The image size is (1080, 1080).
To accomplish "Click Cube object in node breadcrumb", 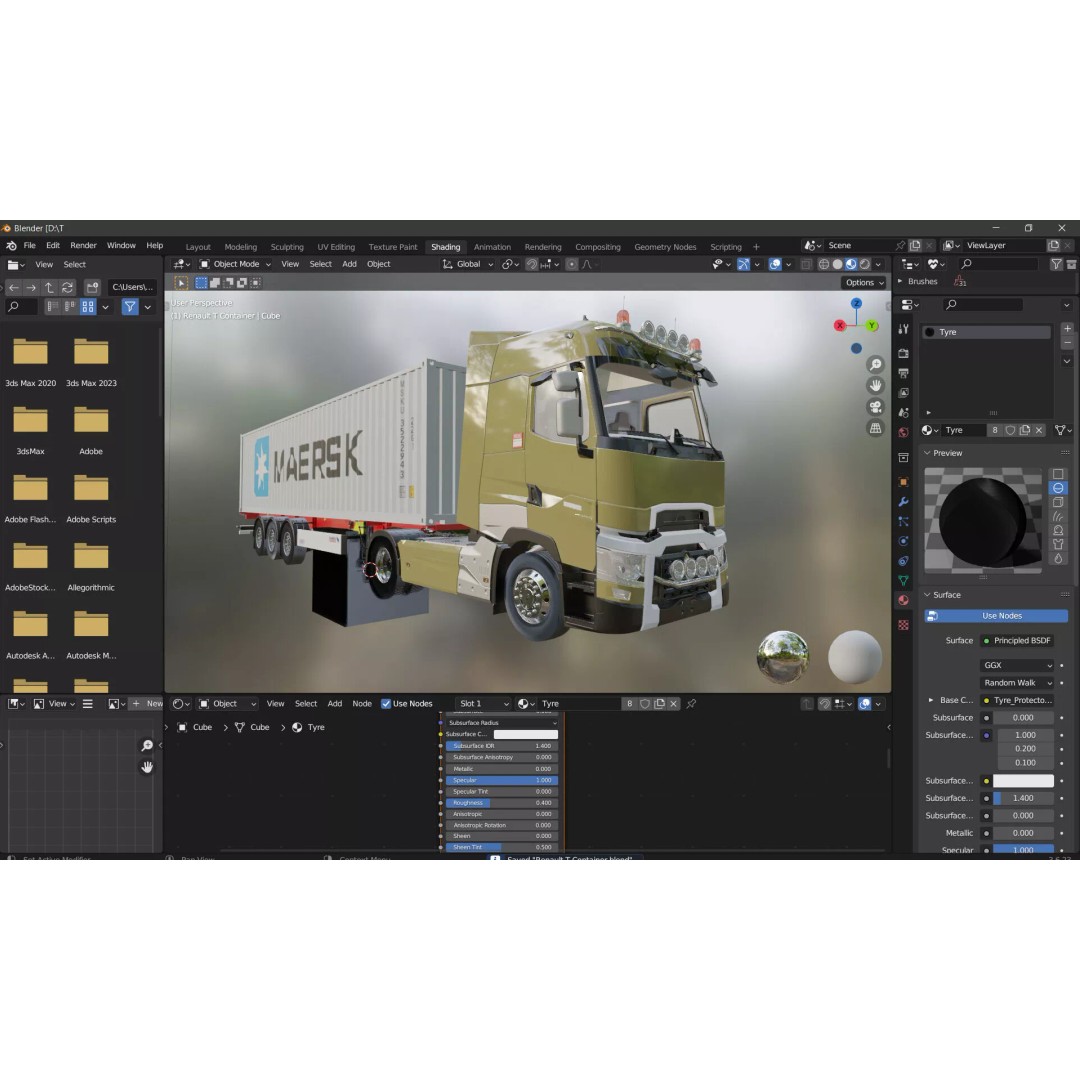I will coord(195,728).
